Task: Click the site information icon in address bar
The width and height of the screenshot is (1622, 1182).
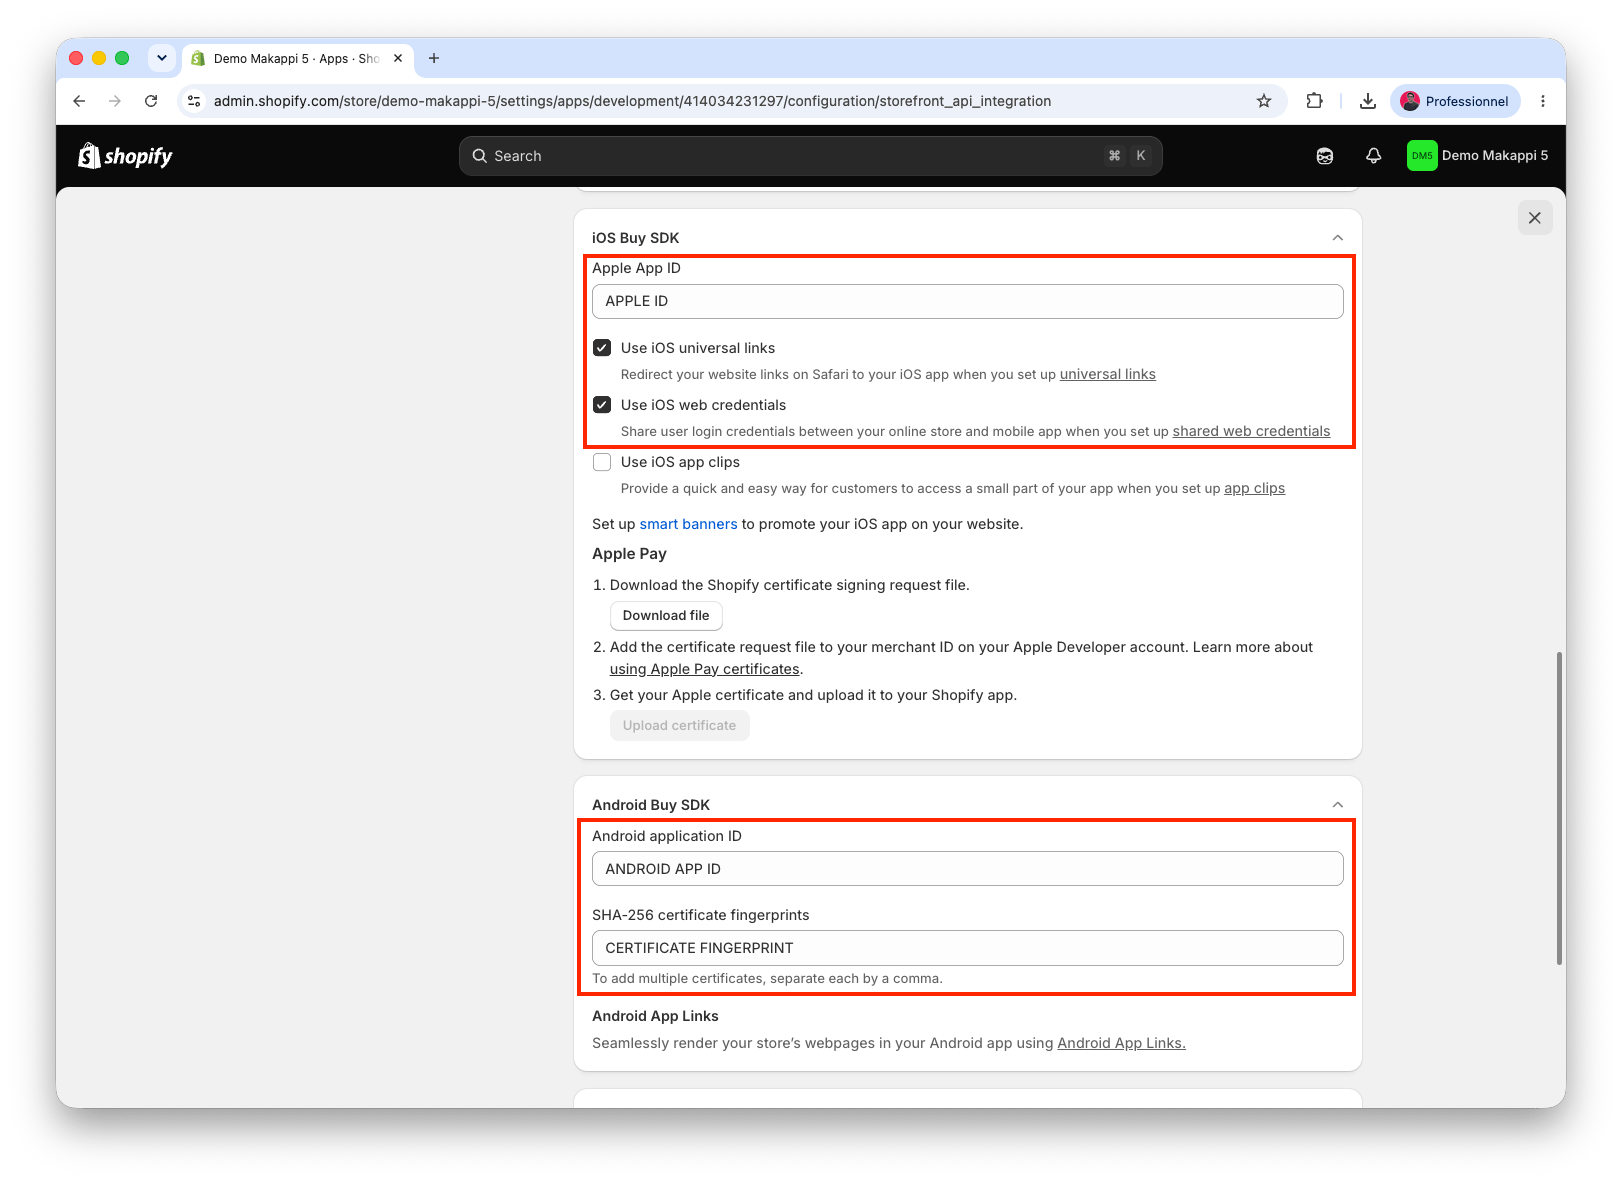Action: 195,101
